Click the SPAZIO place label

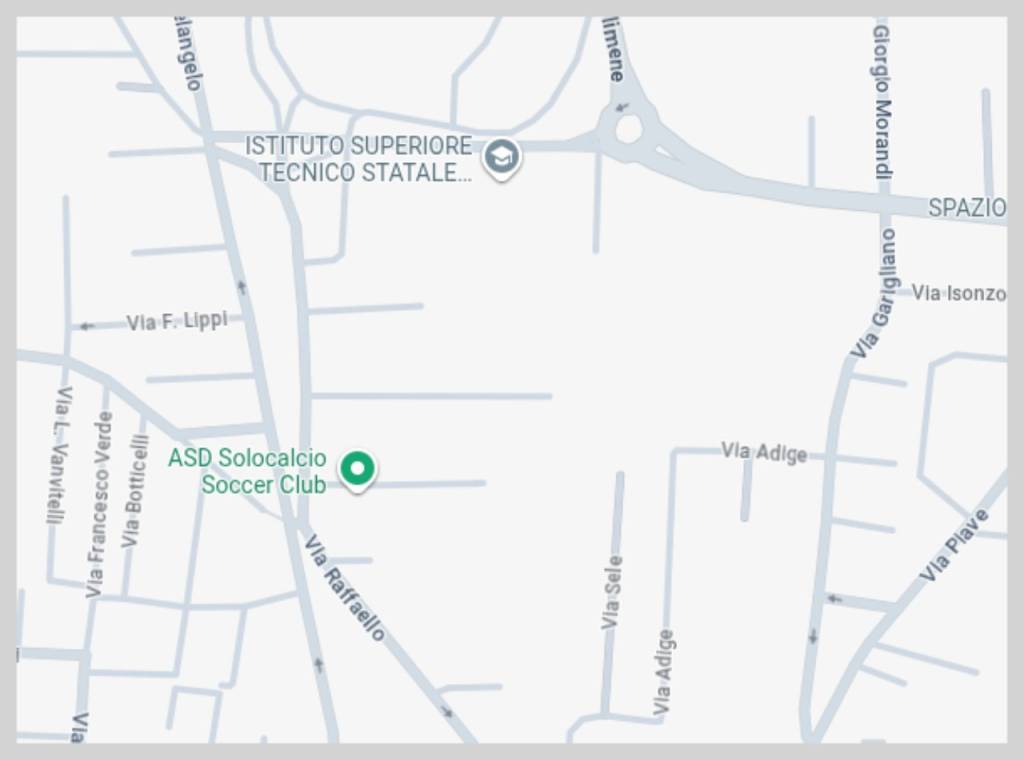click(967, 208)
